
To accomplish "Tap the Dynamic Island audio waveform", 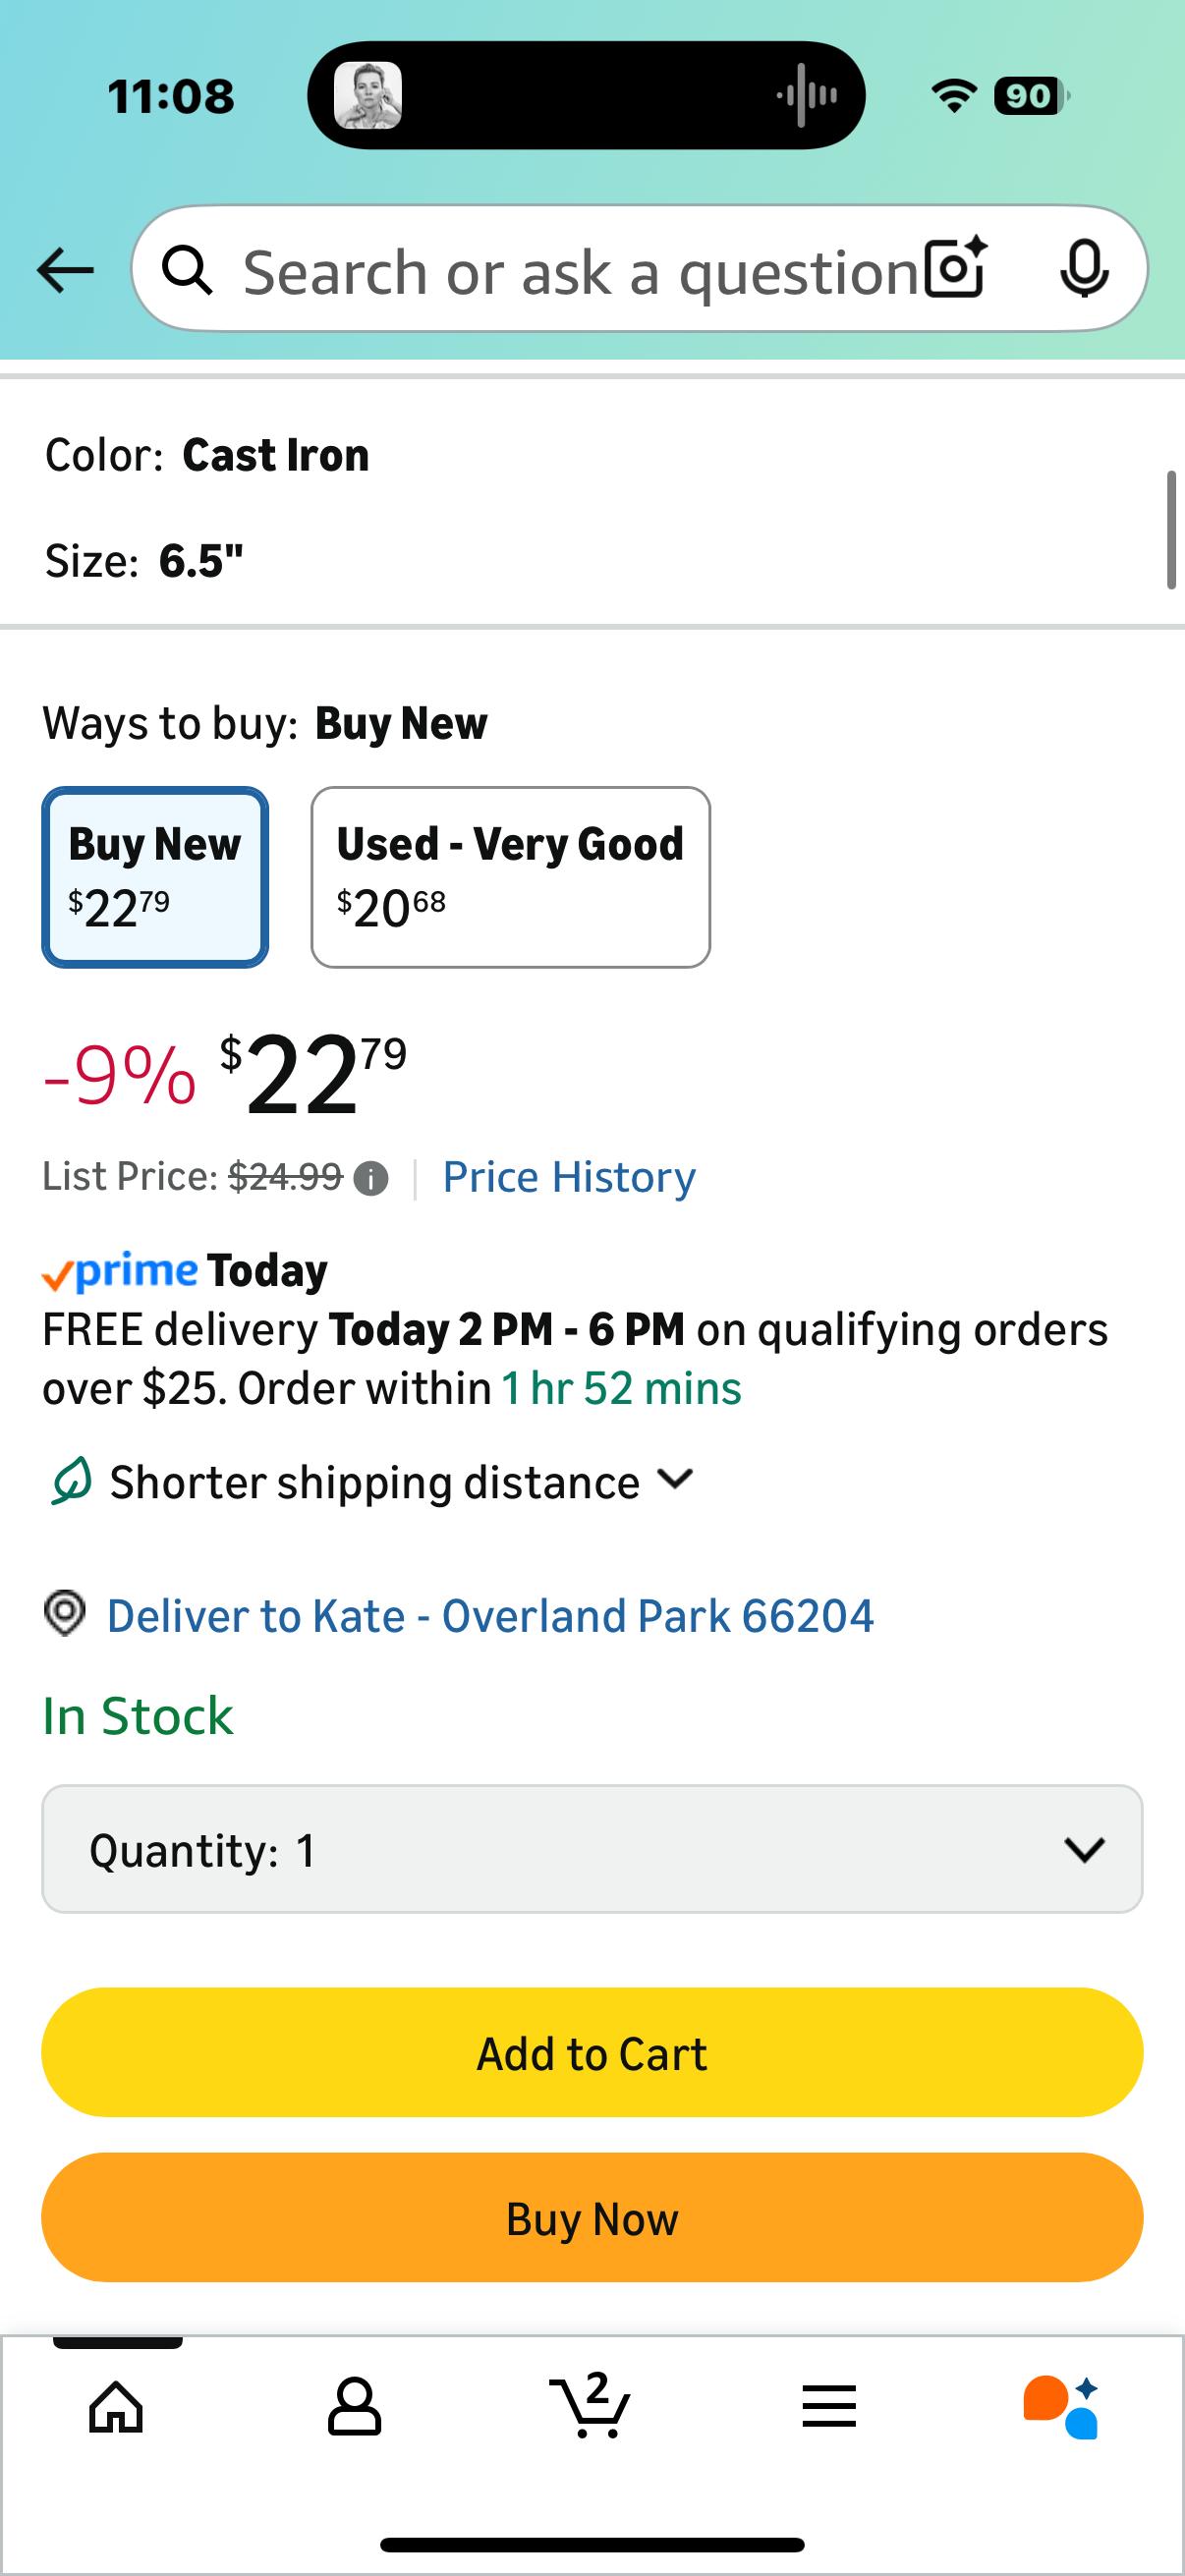I will 806,96.
